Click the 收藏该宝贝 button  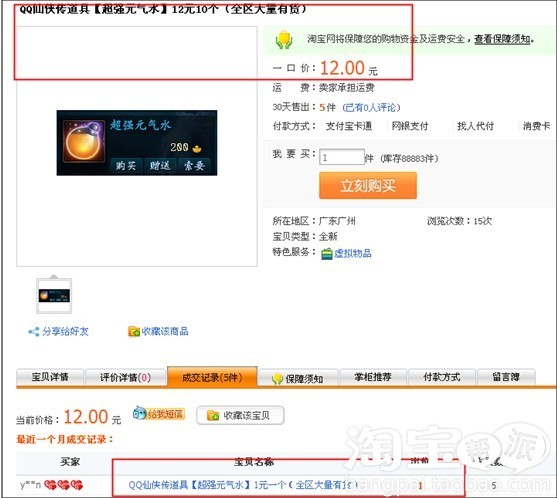pyautogui.click(x=240, y=415)
